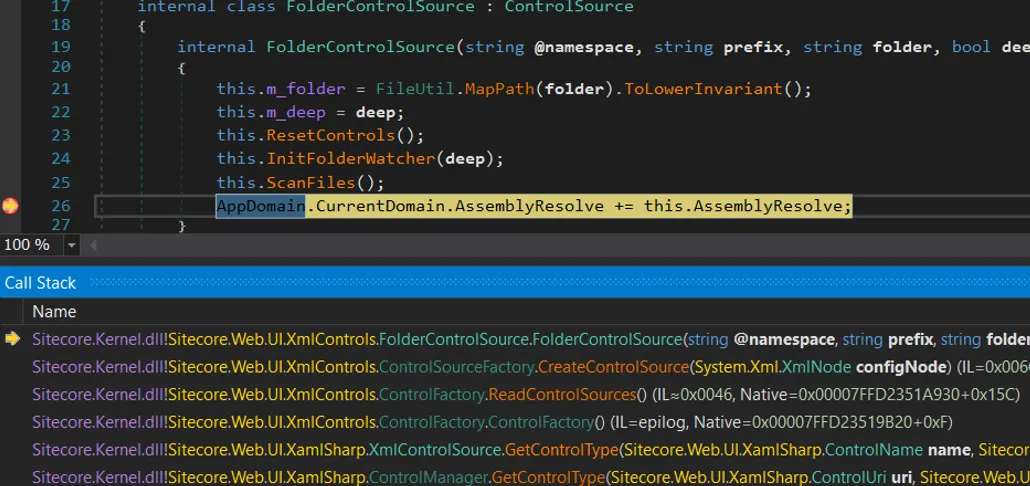1030x486 pixels.
Task: Toggle the breakpoint on line 26
Action: (10, 206)
